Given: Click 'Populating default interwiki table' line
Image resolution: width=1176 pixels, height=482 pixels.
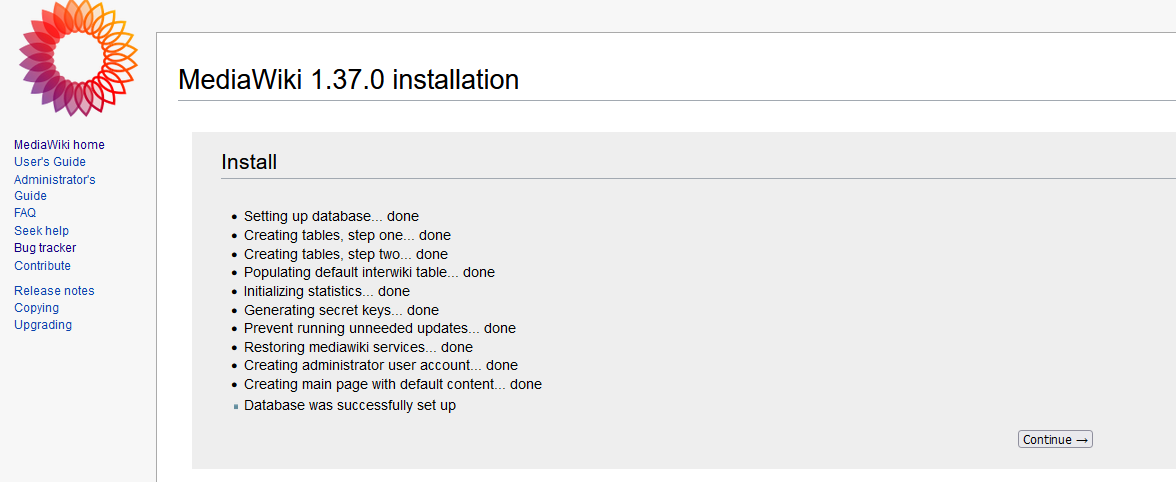Looking at the screenshot, I should click(369, 272).
